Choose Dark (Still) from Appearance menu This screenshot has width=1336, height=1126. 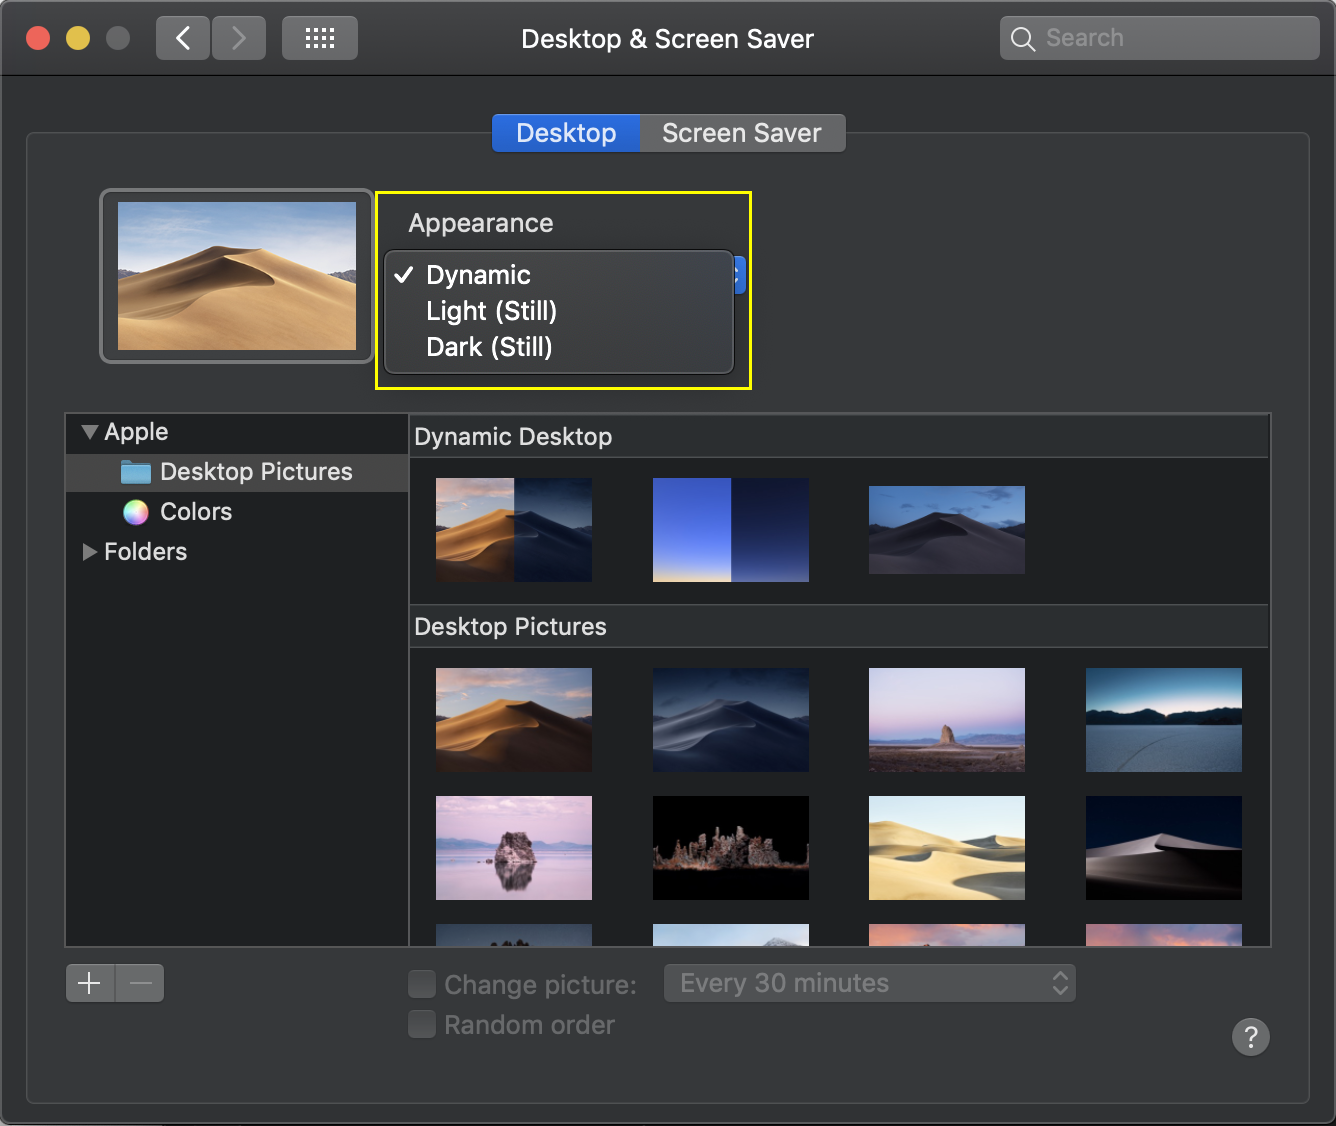tap(489, 347)
